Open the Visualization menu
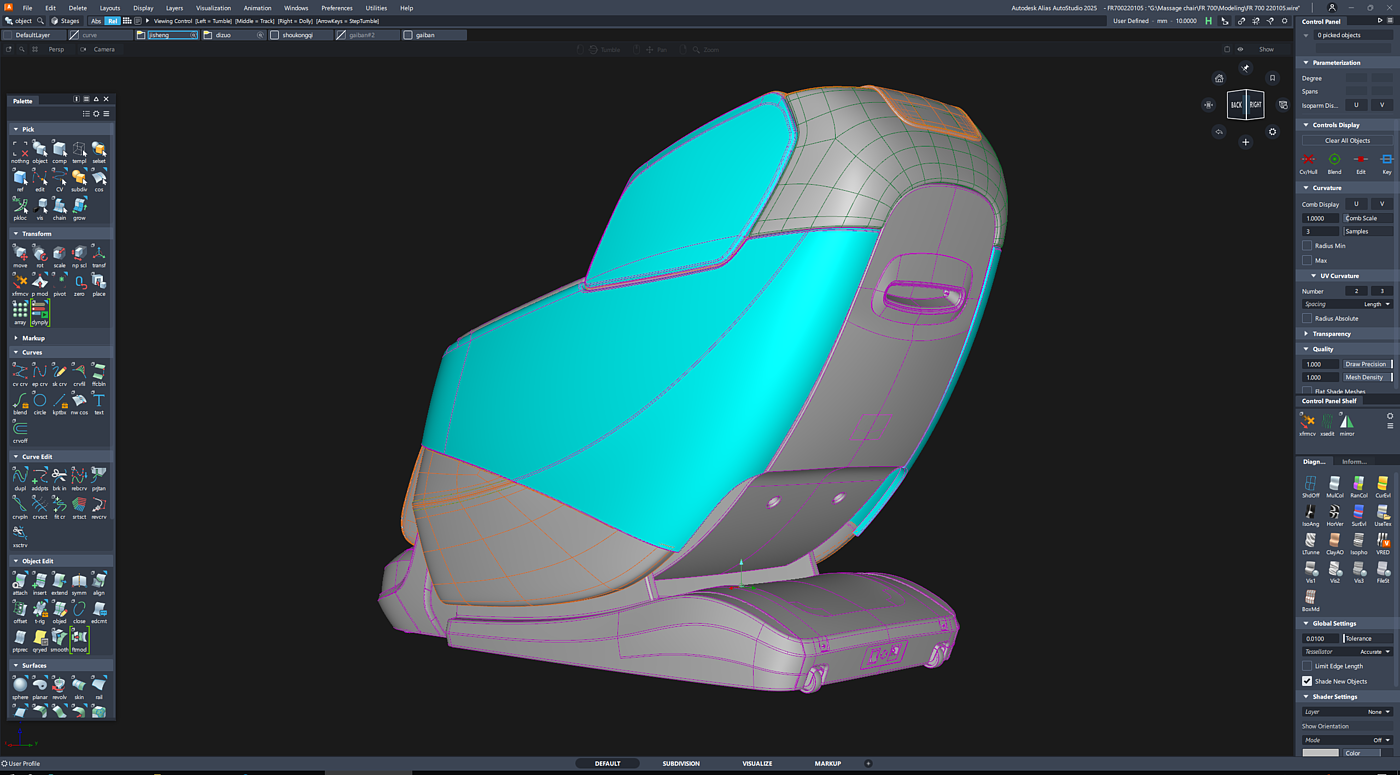1400x775 pixels. tap(213, 8)
